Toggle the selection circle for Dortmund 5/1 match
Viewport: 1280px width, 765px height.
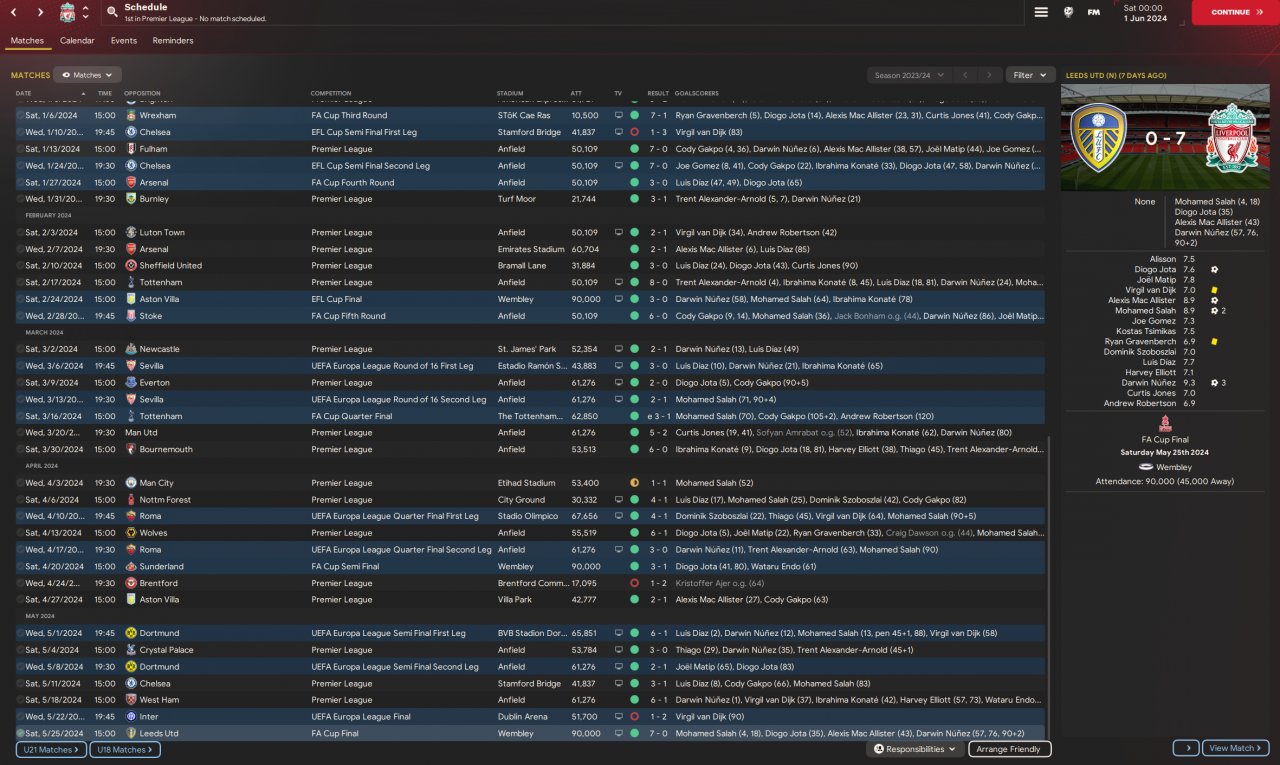20,633
